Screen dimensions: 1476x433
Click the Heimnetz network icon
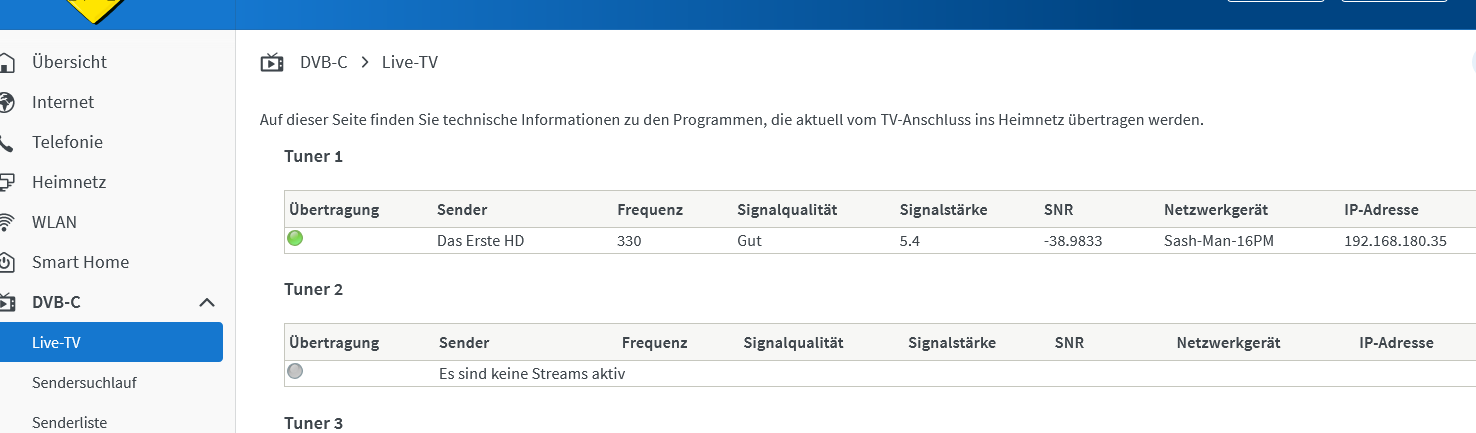6,182
